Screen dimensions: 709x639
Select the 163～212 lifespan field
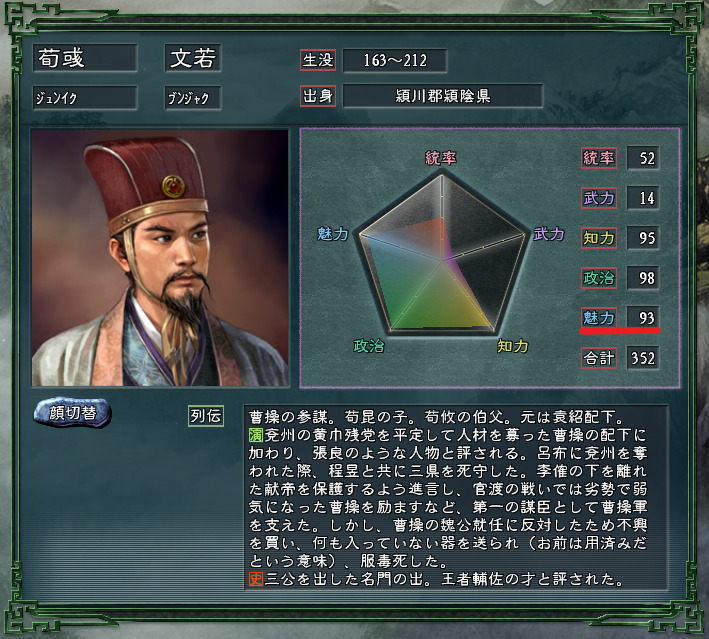click(395, 61)
